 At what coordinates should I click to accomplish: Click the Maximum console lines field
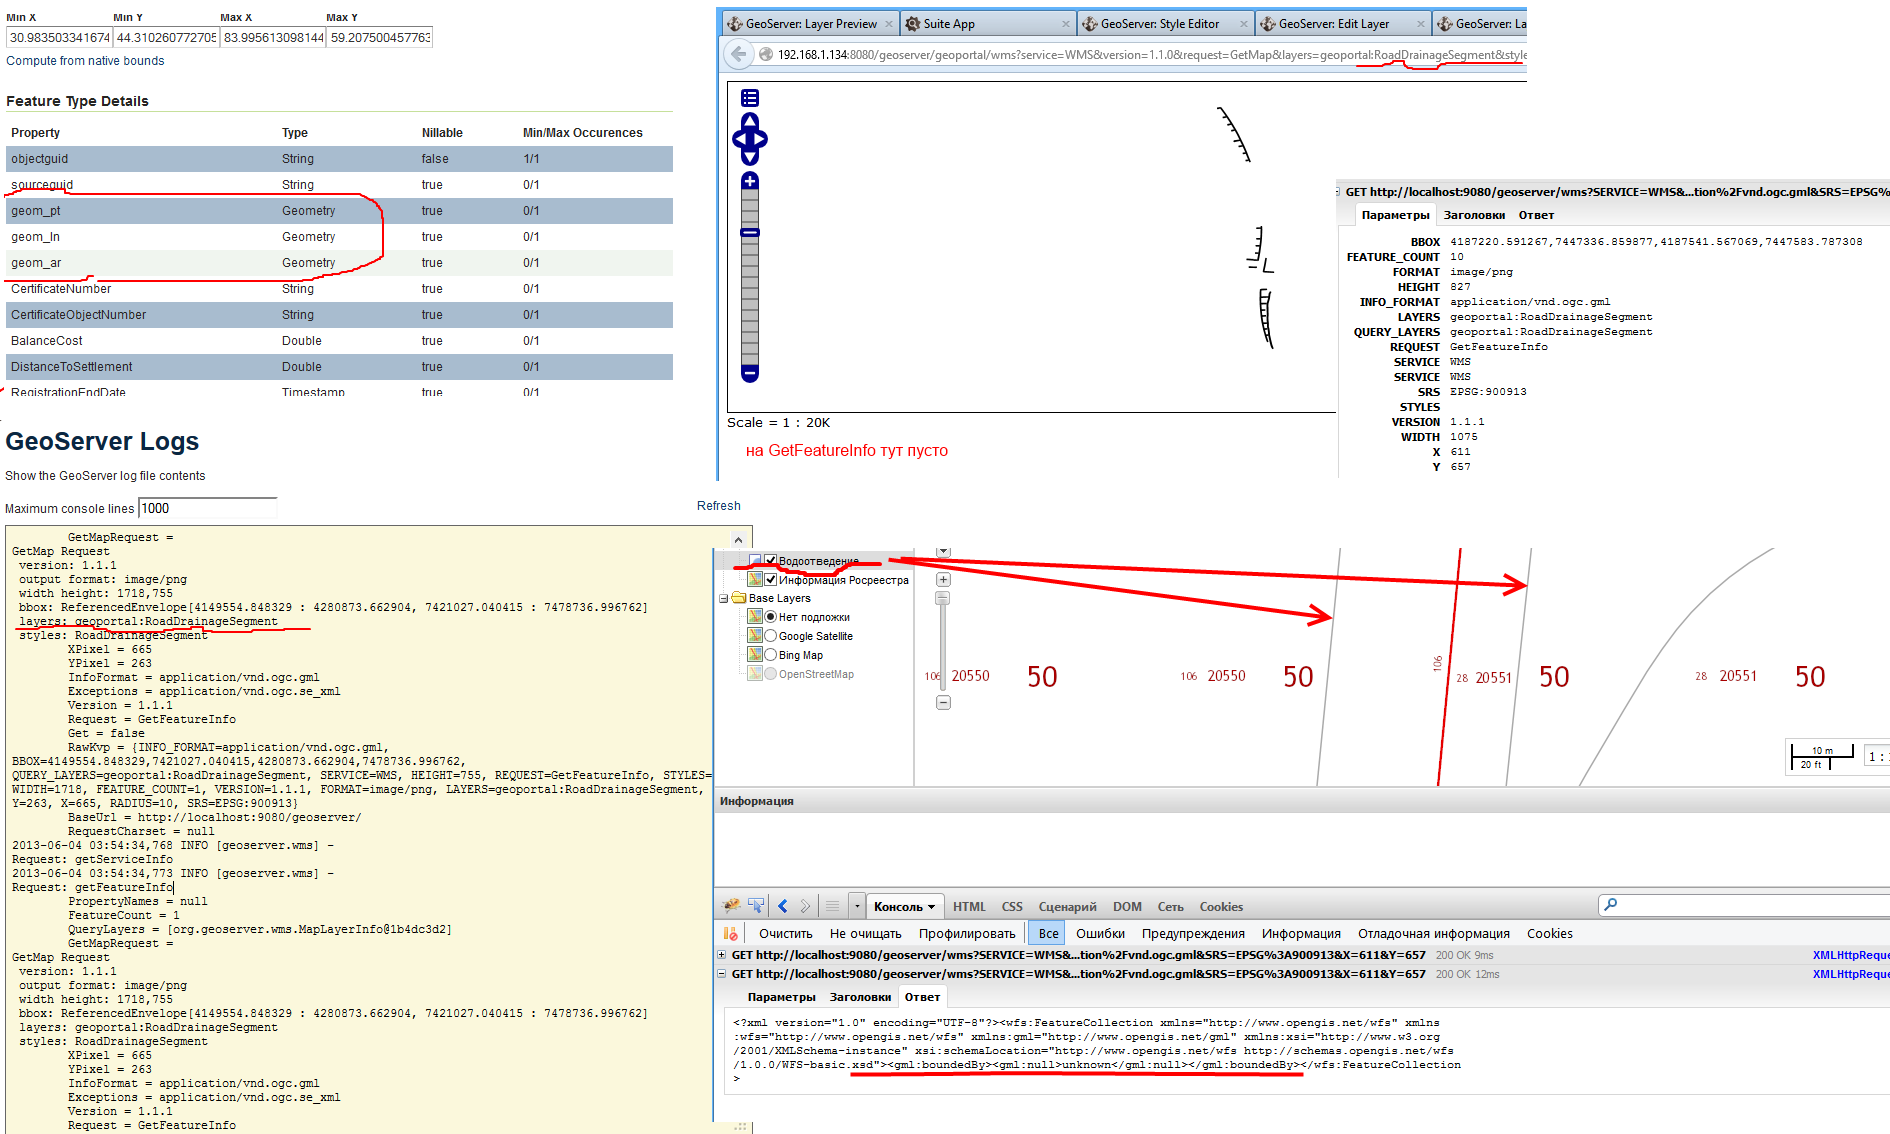pyautogui.click(x=207, y=508)
